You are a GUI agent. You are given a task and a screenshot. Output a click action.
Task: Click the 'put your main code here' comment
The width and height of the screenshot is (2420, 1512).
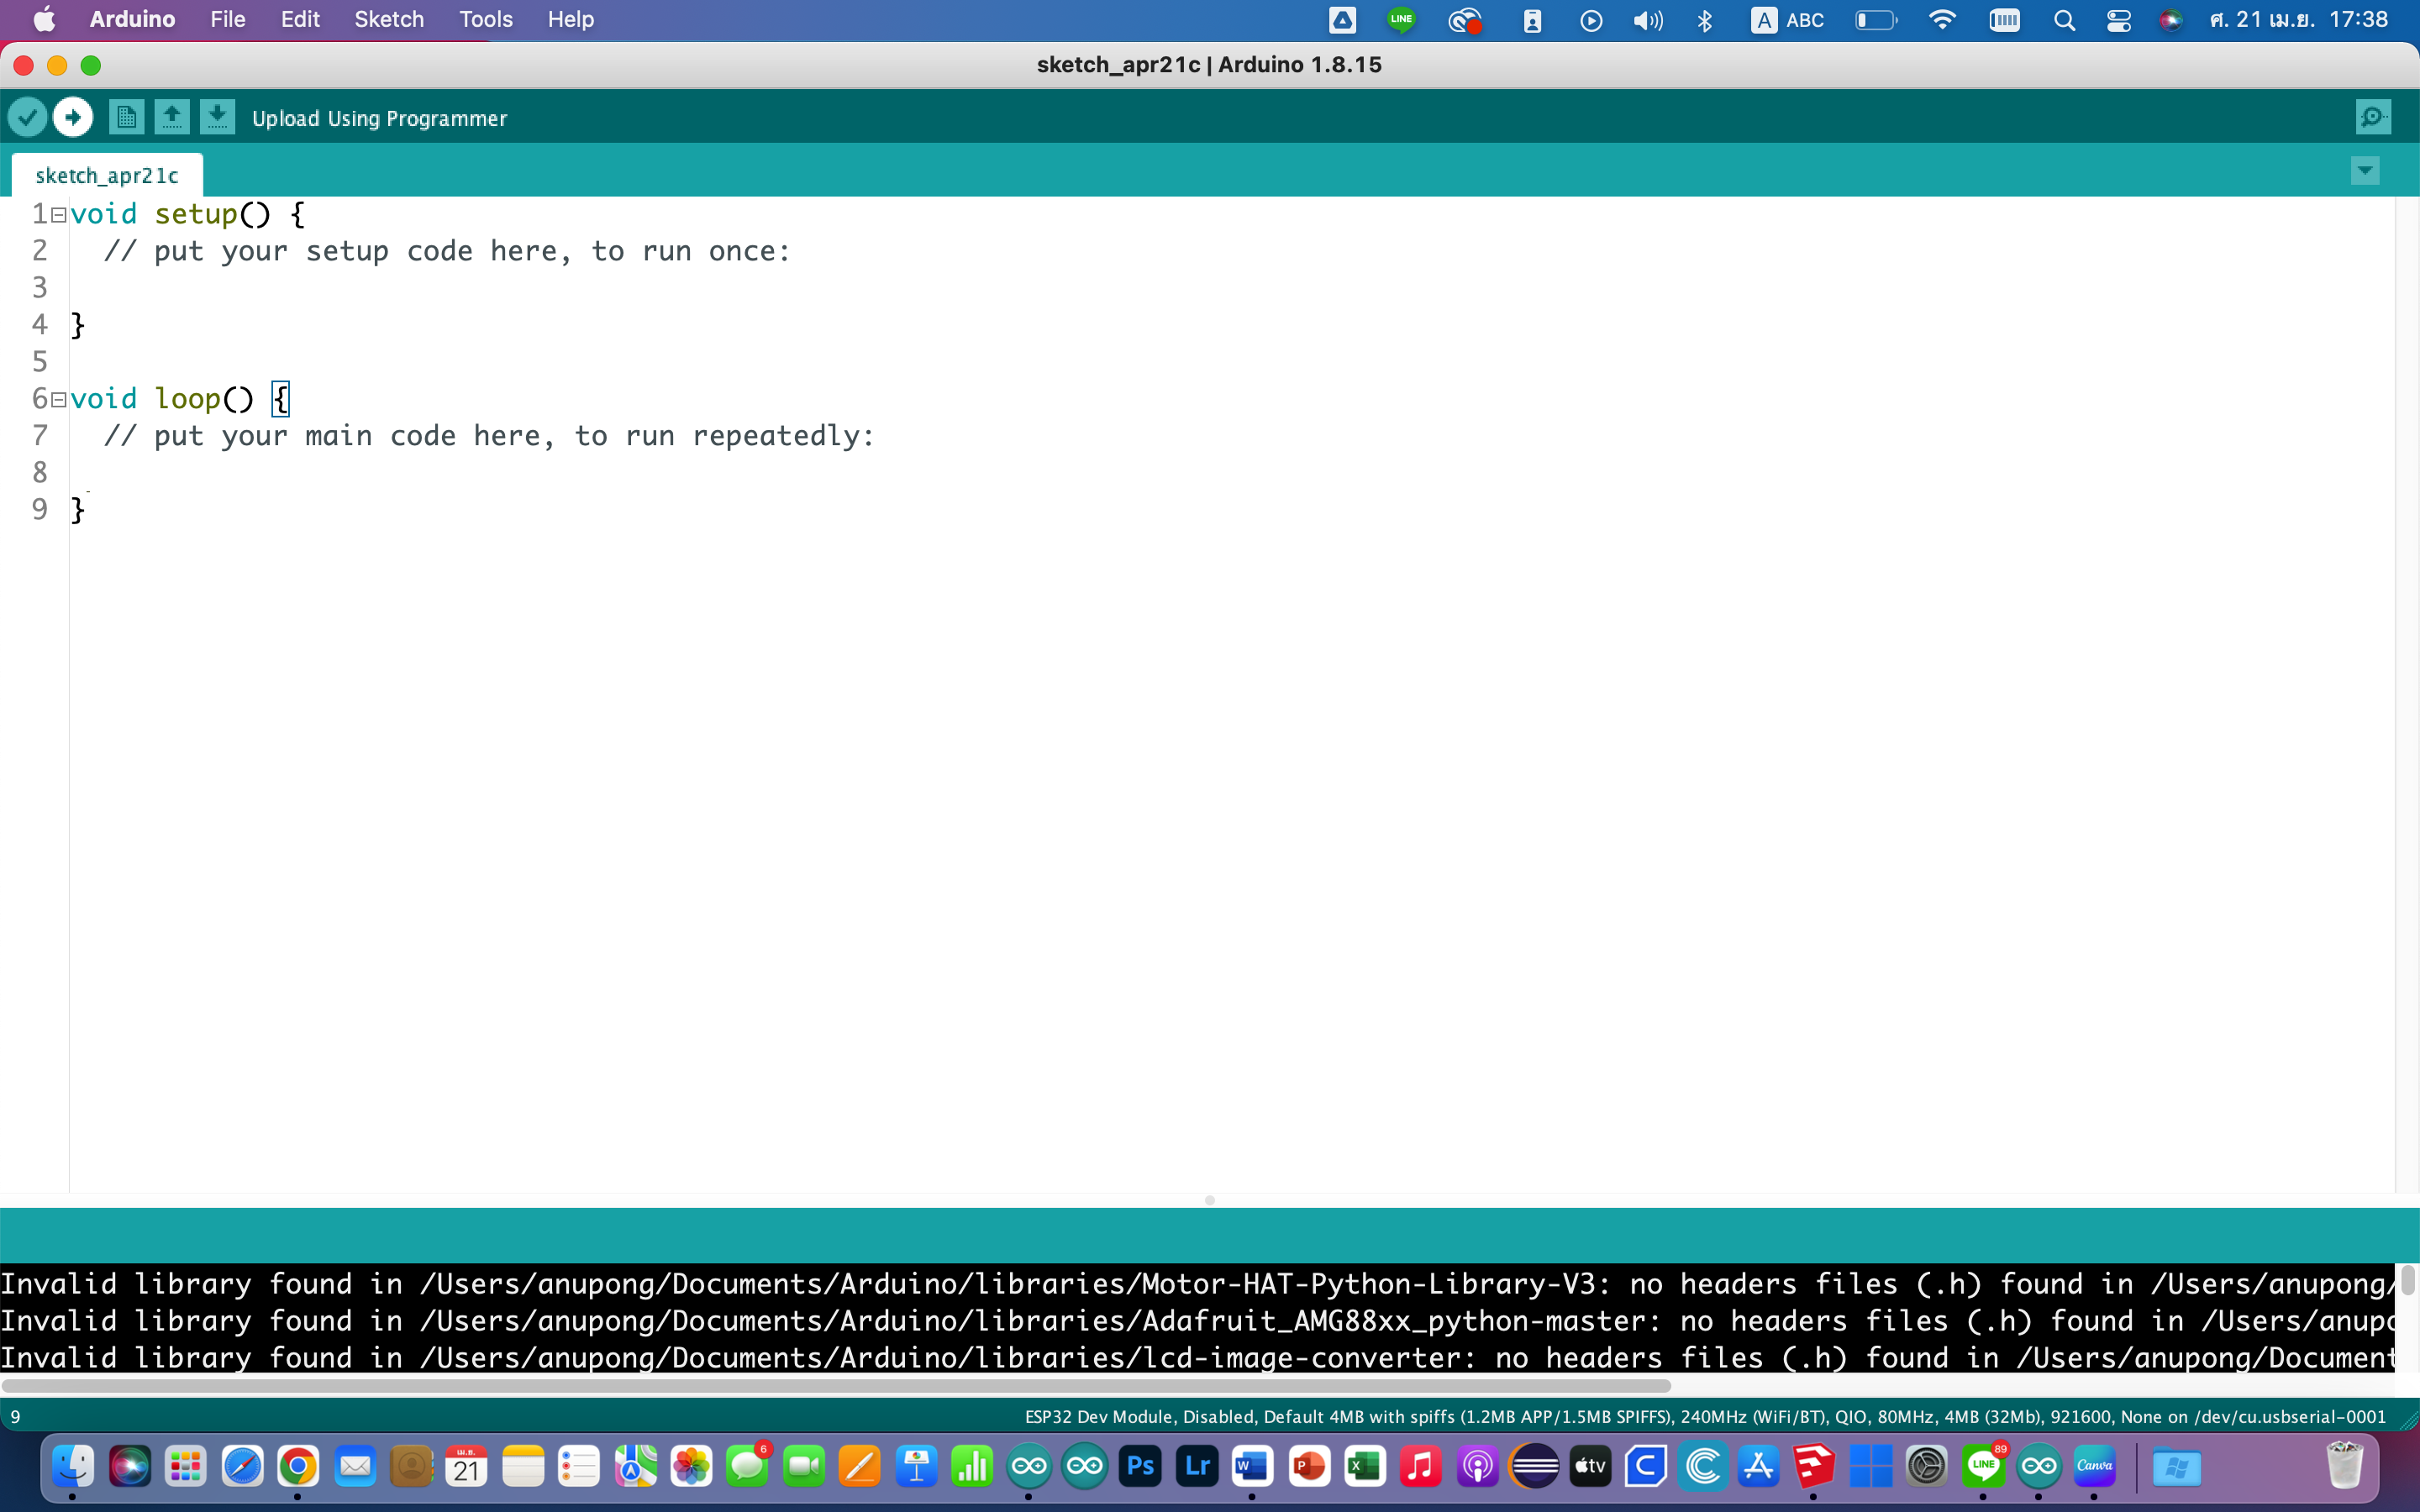point(489,436)
